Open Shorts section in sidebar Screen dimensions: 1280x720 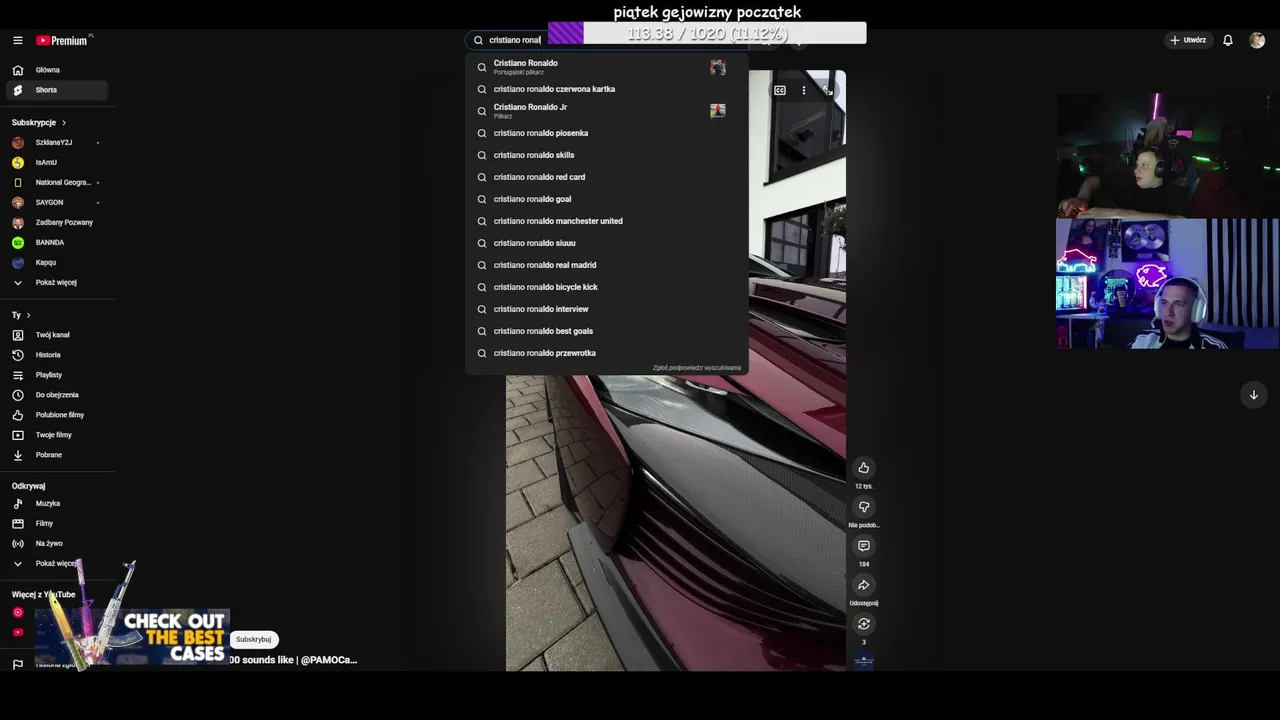[x=57, y=90]
